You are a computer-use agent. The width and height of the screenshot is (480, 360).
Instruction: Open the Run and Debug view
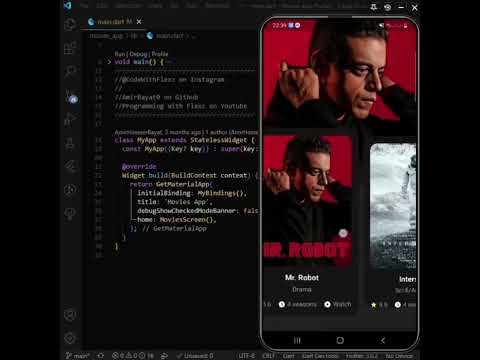[x=70, y=119]
